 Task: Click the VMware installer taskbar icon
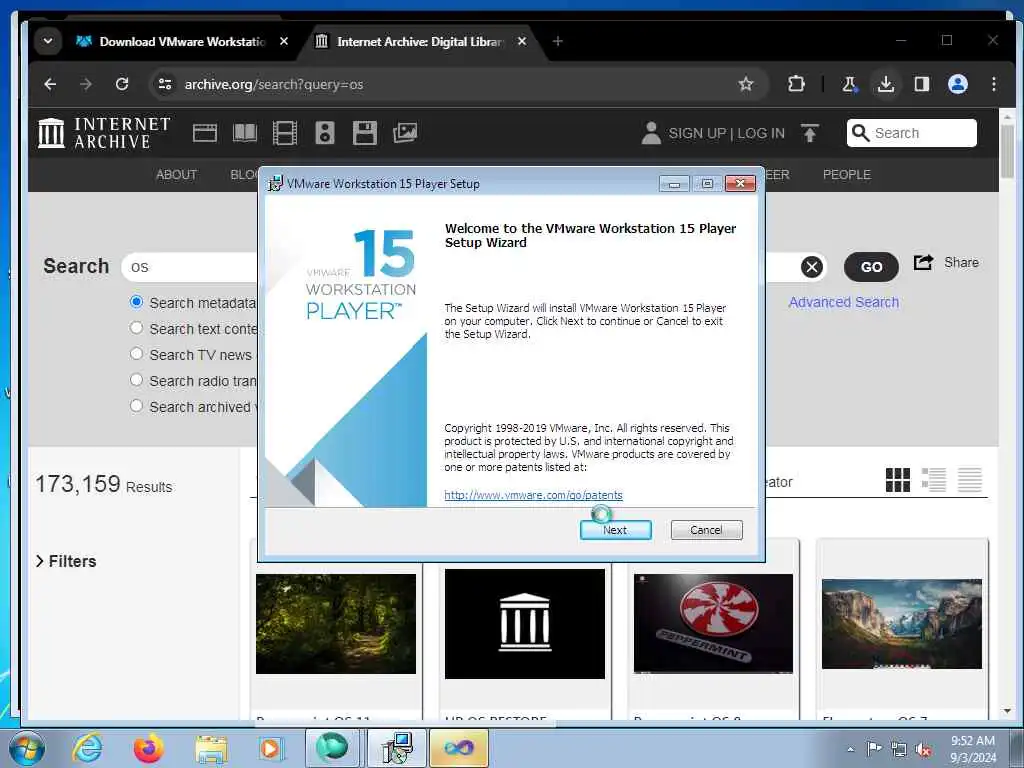397,748
